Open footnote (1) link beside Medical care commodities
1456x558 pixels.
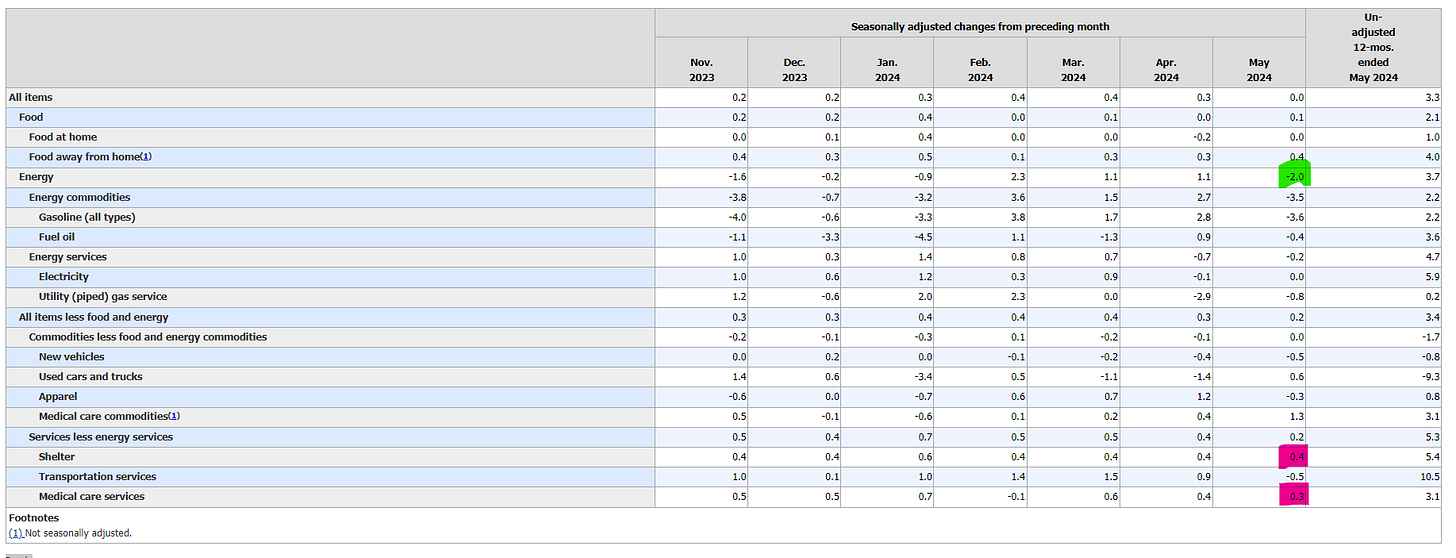174,416
